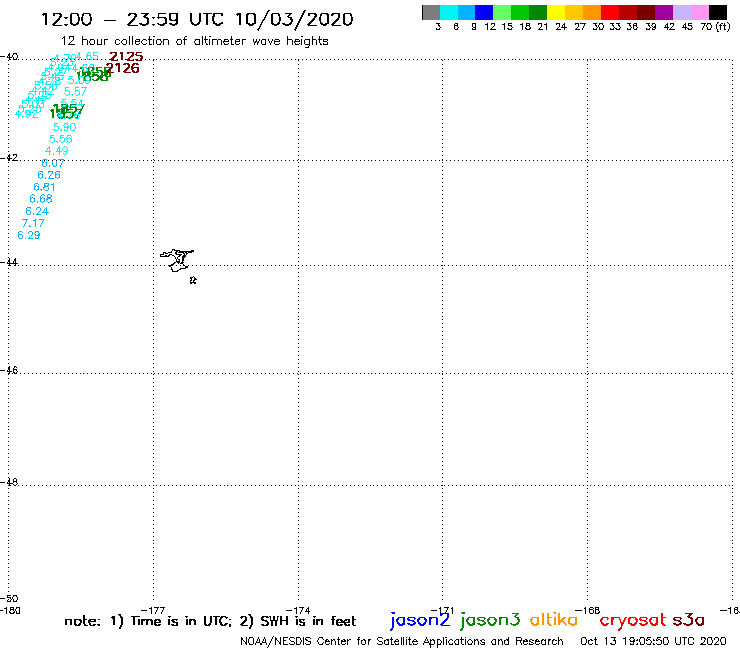Click the s3a satellite label

(x=689, y=620)
